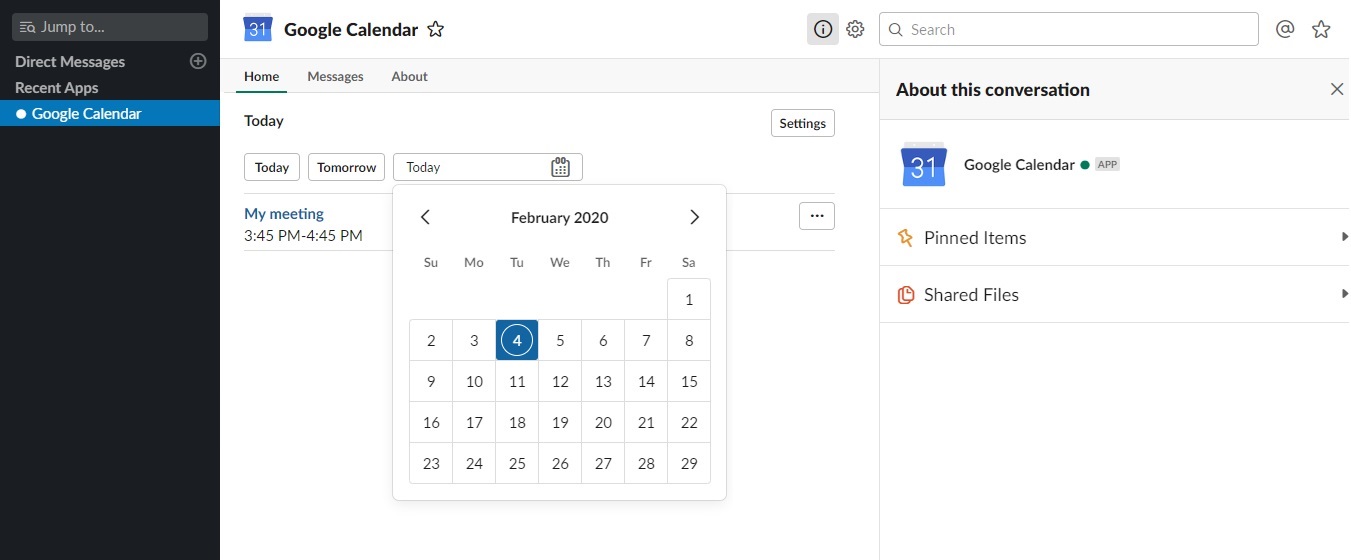
Task: Click the Settings button
Action: [802, 123]
